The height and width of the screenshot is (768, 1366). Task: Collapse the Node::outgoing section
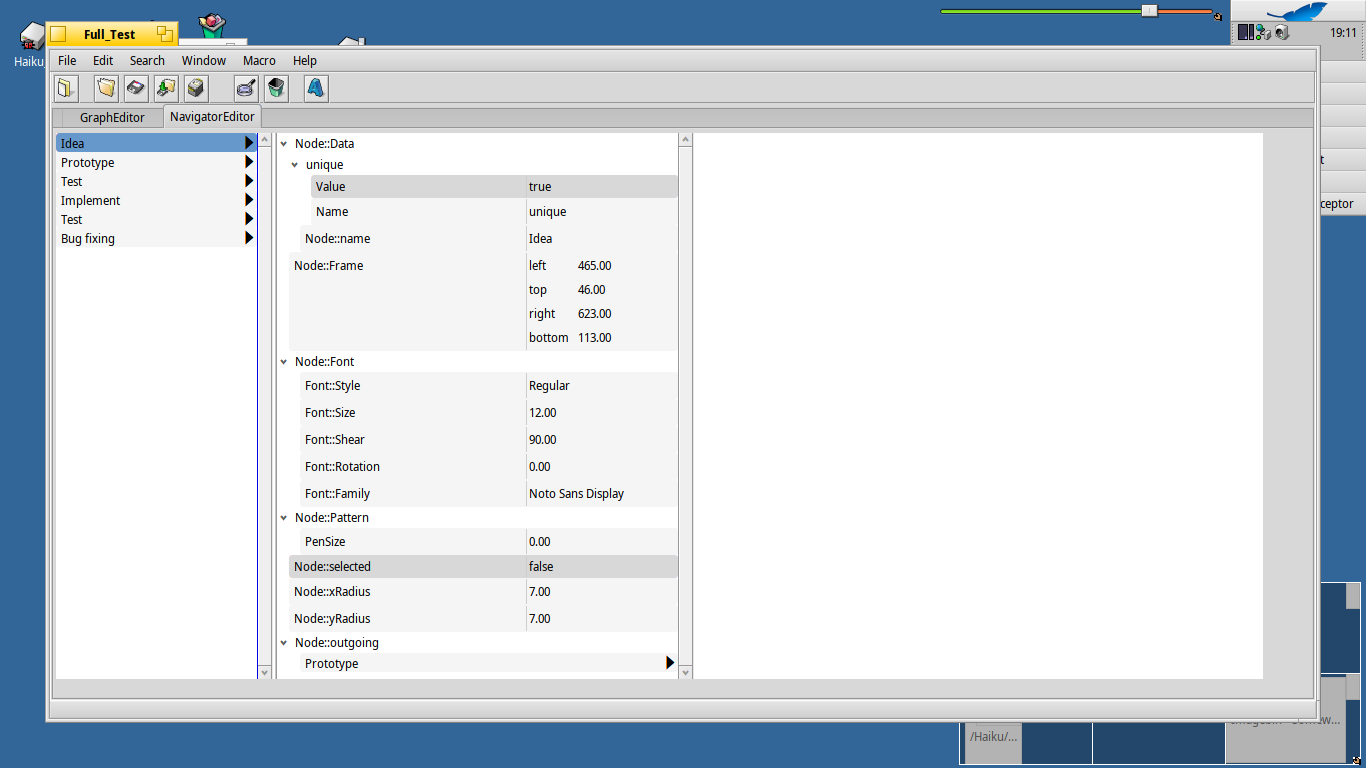[x=284, y=643]
